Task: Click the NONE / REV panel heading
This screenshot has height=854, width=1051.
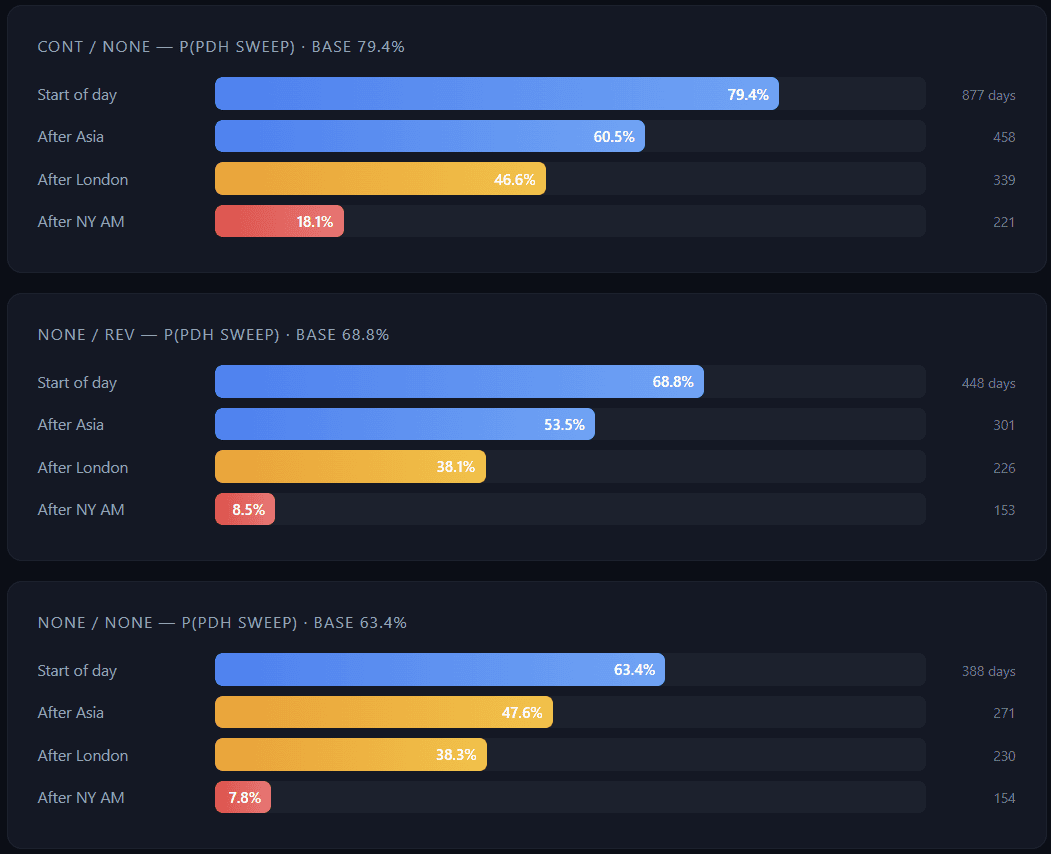Action: (x=213, y=335)
